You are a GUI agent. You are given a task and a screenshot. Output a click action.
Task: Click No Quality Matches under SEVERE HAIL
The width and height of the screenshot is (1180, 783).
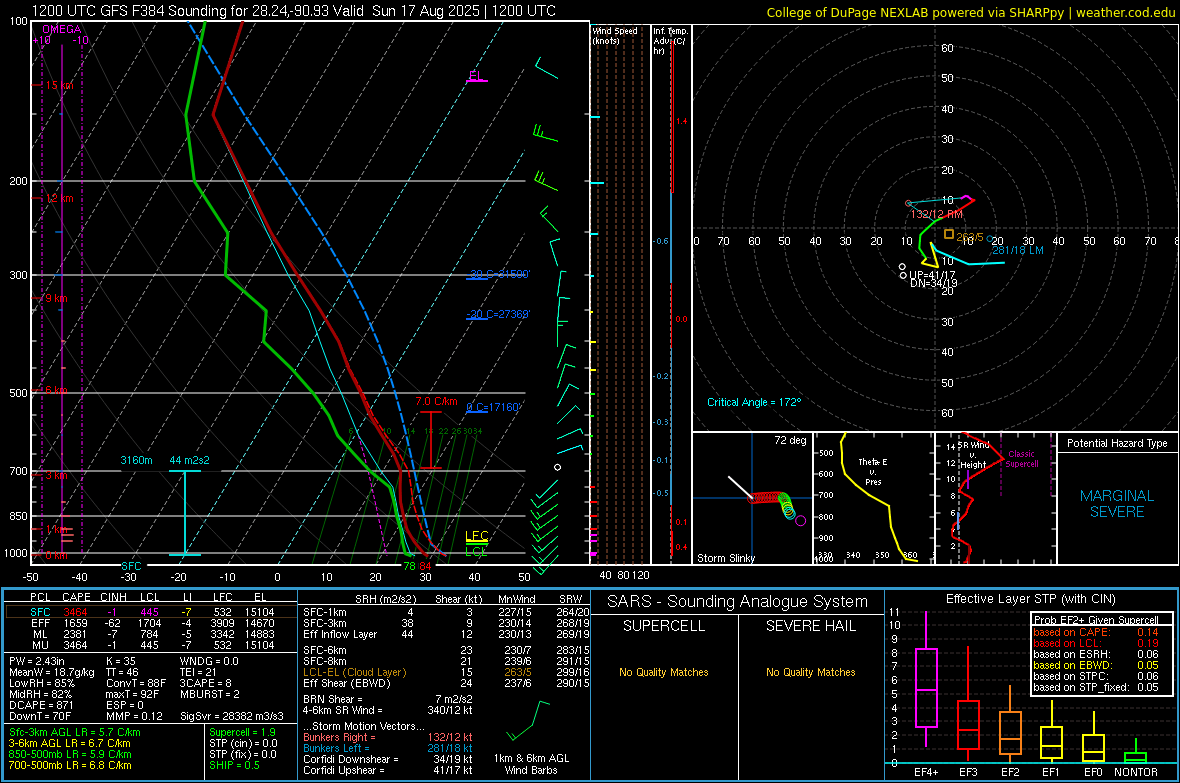point(810,672)
